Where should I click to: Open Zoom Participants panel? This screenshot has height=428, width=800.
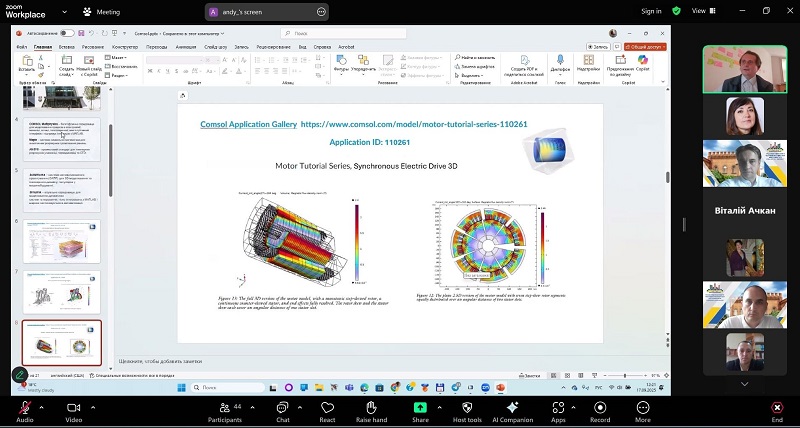click(224, 411)
